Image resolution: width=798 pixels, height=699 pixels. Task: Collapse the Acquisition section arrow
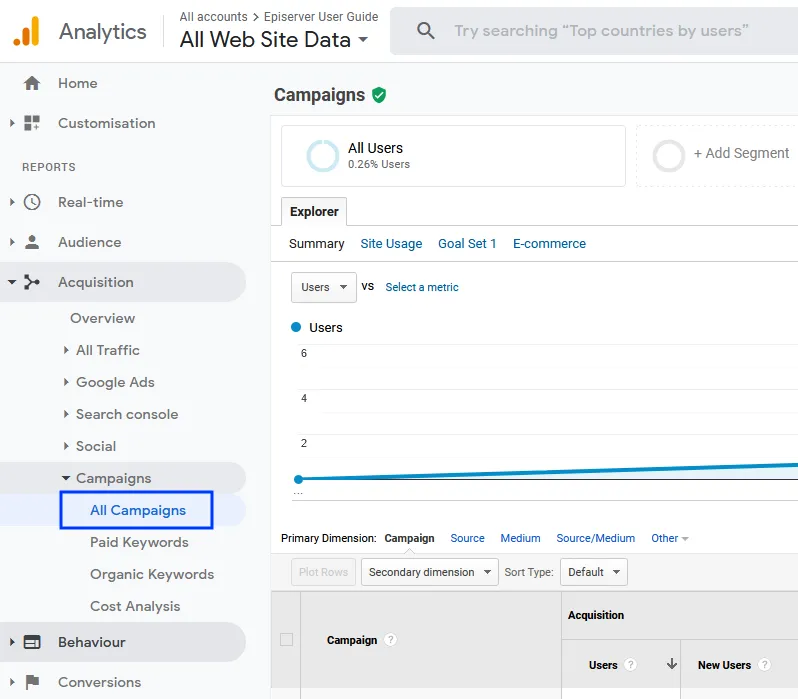12,282
